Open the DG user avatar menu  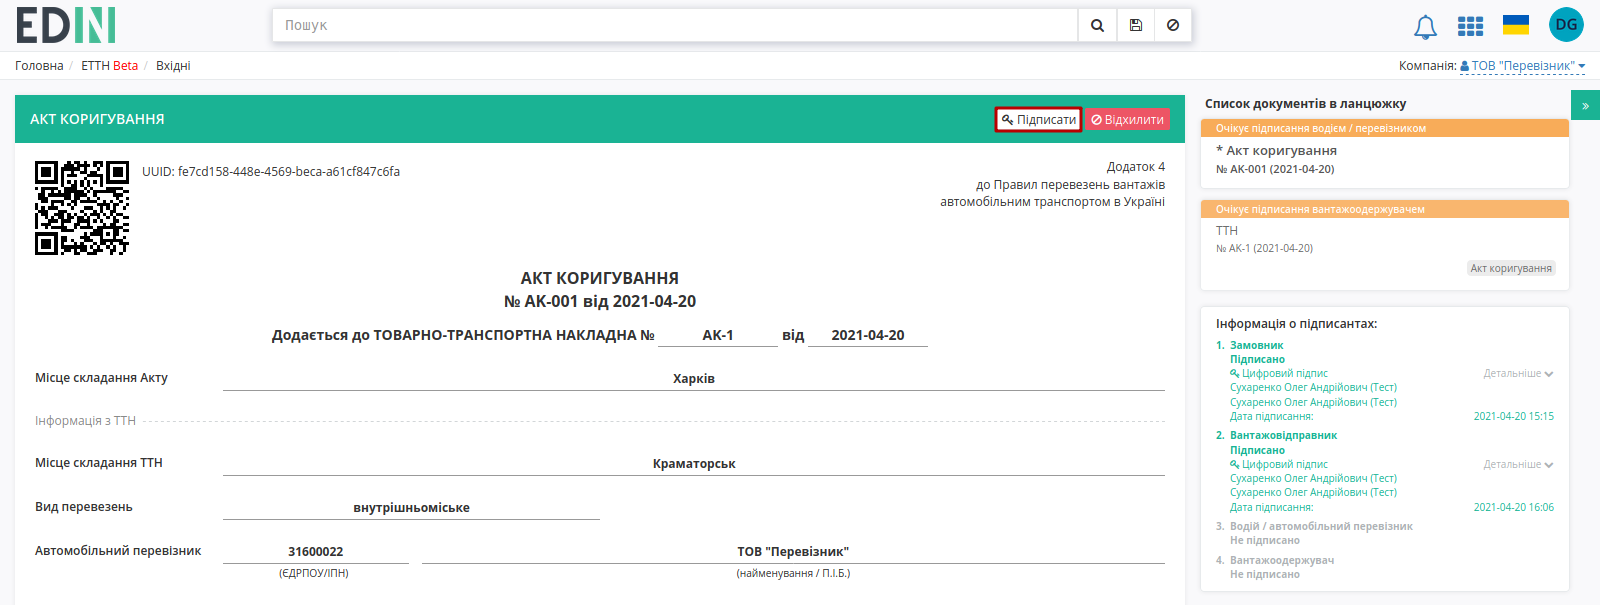(x=1566, y=25)
